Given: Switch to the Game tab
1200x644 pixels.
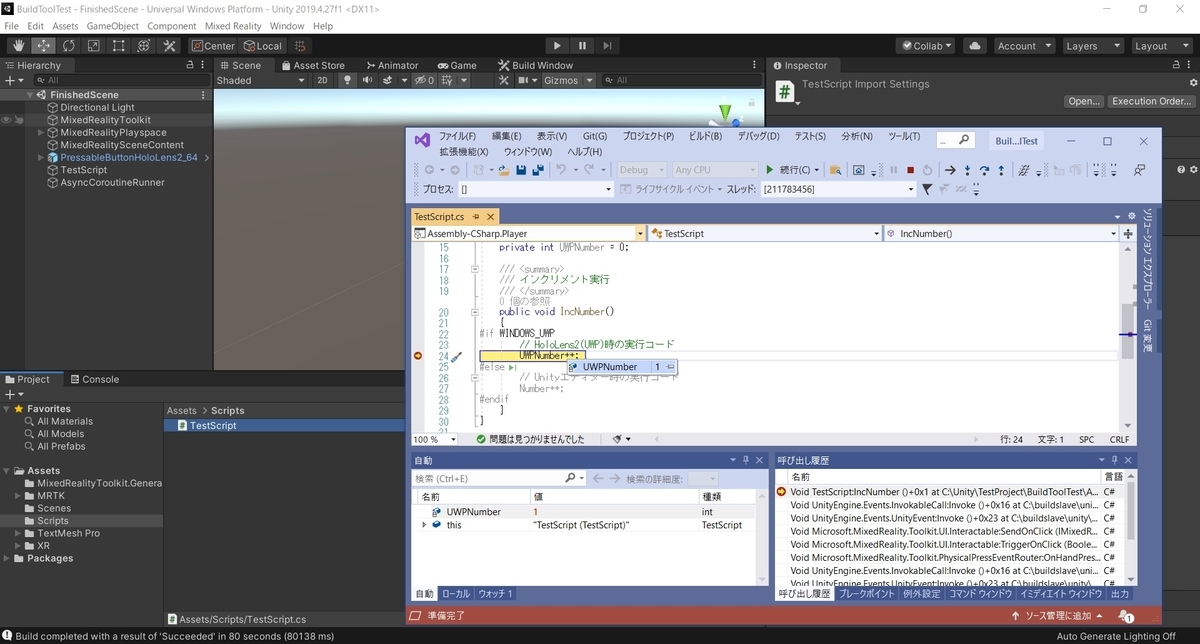Looking at the screenshot, I should 457,65.
